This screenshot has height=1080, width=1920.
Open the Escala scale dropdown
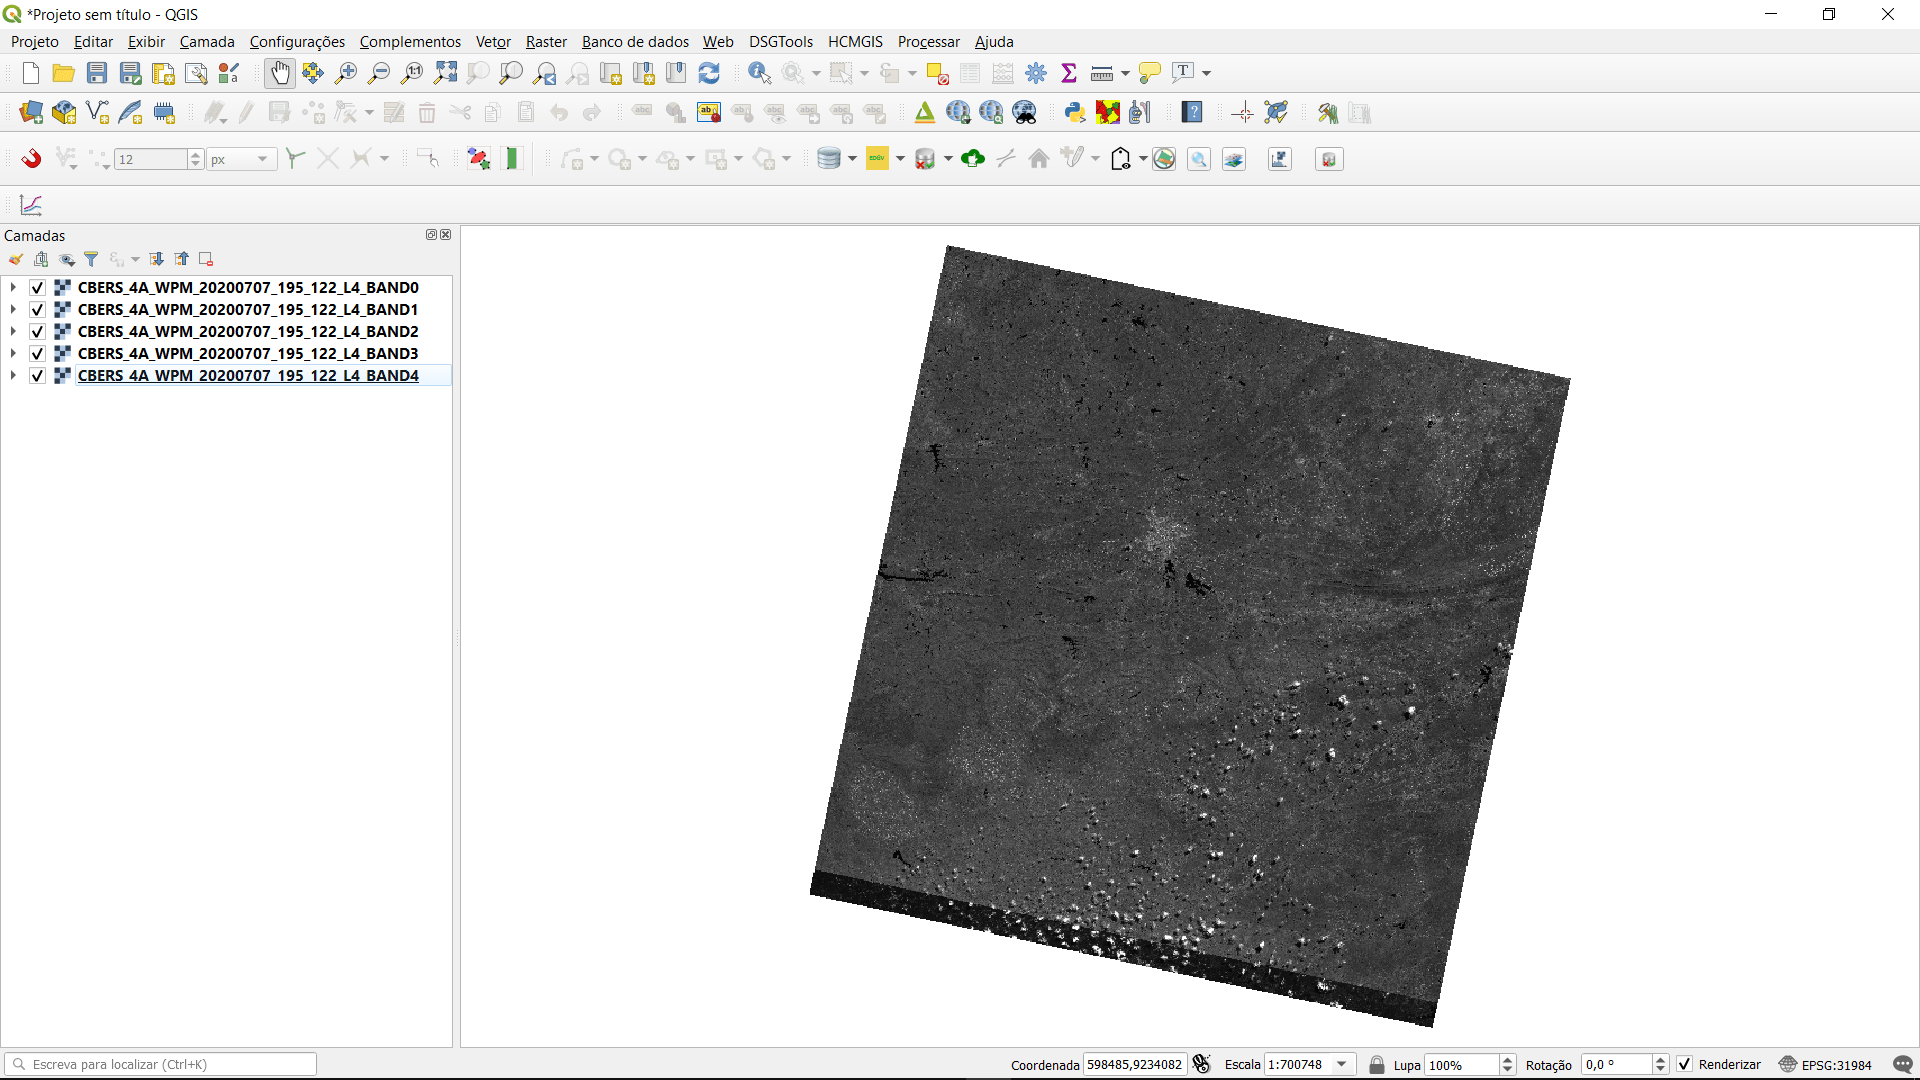point(1342,1064)
